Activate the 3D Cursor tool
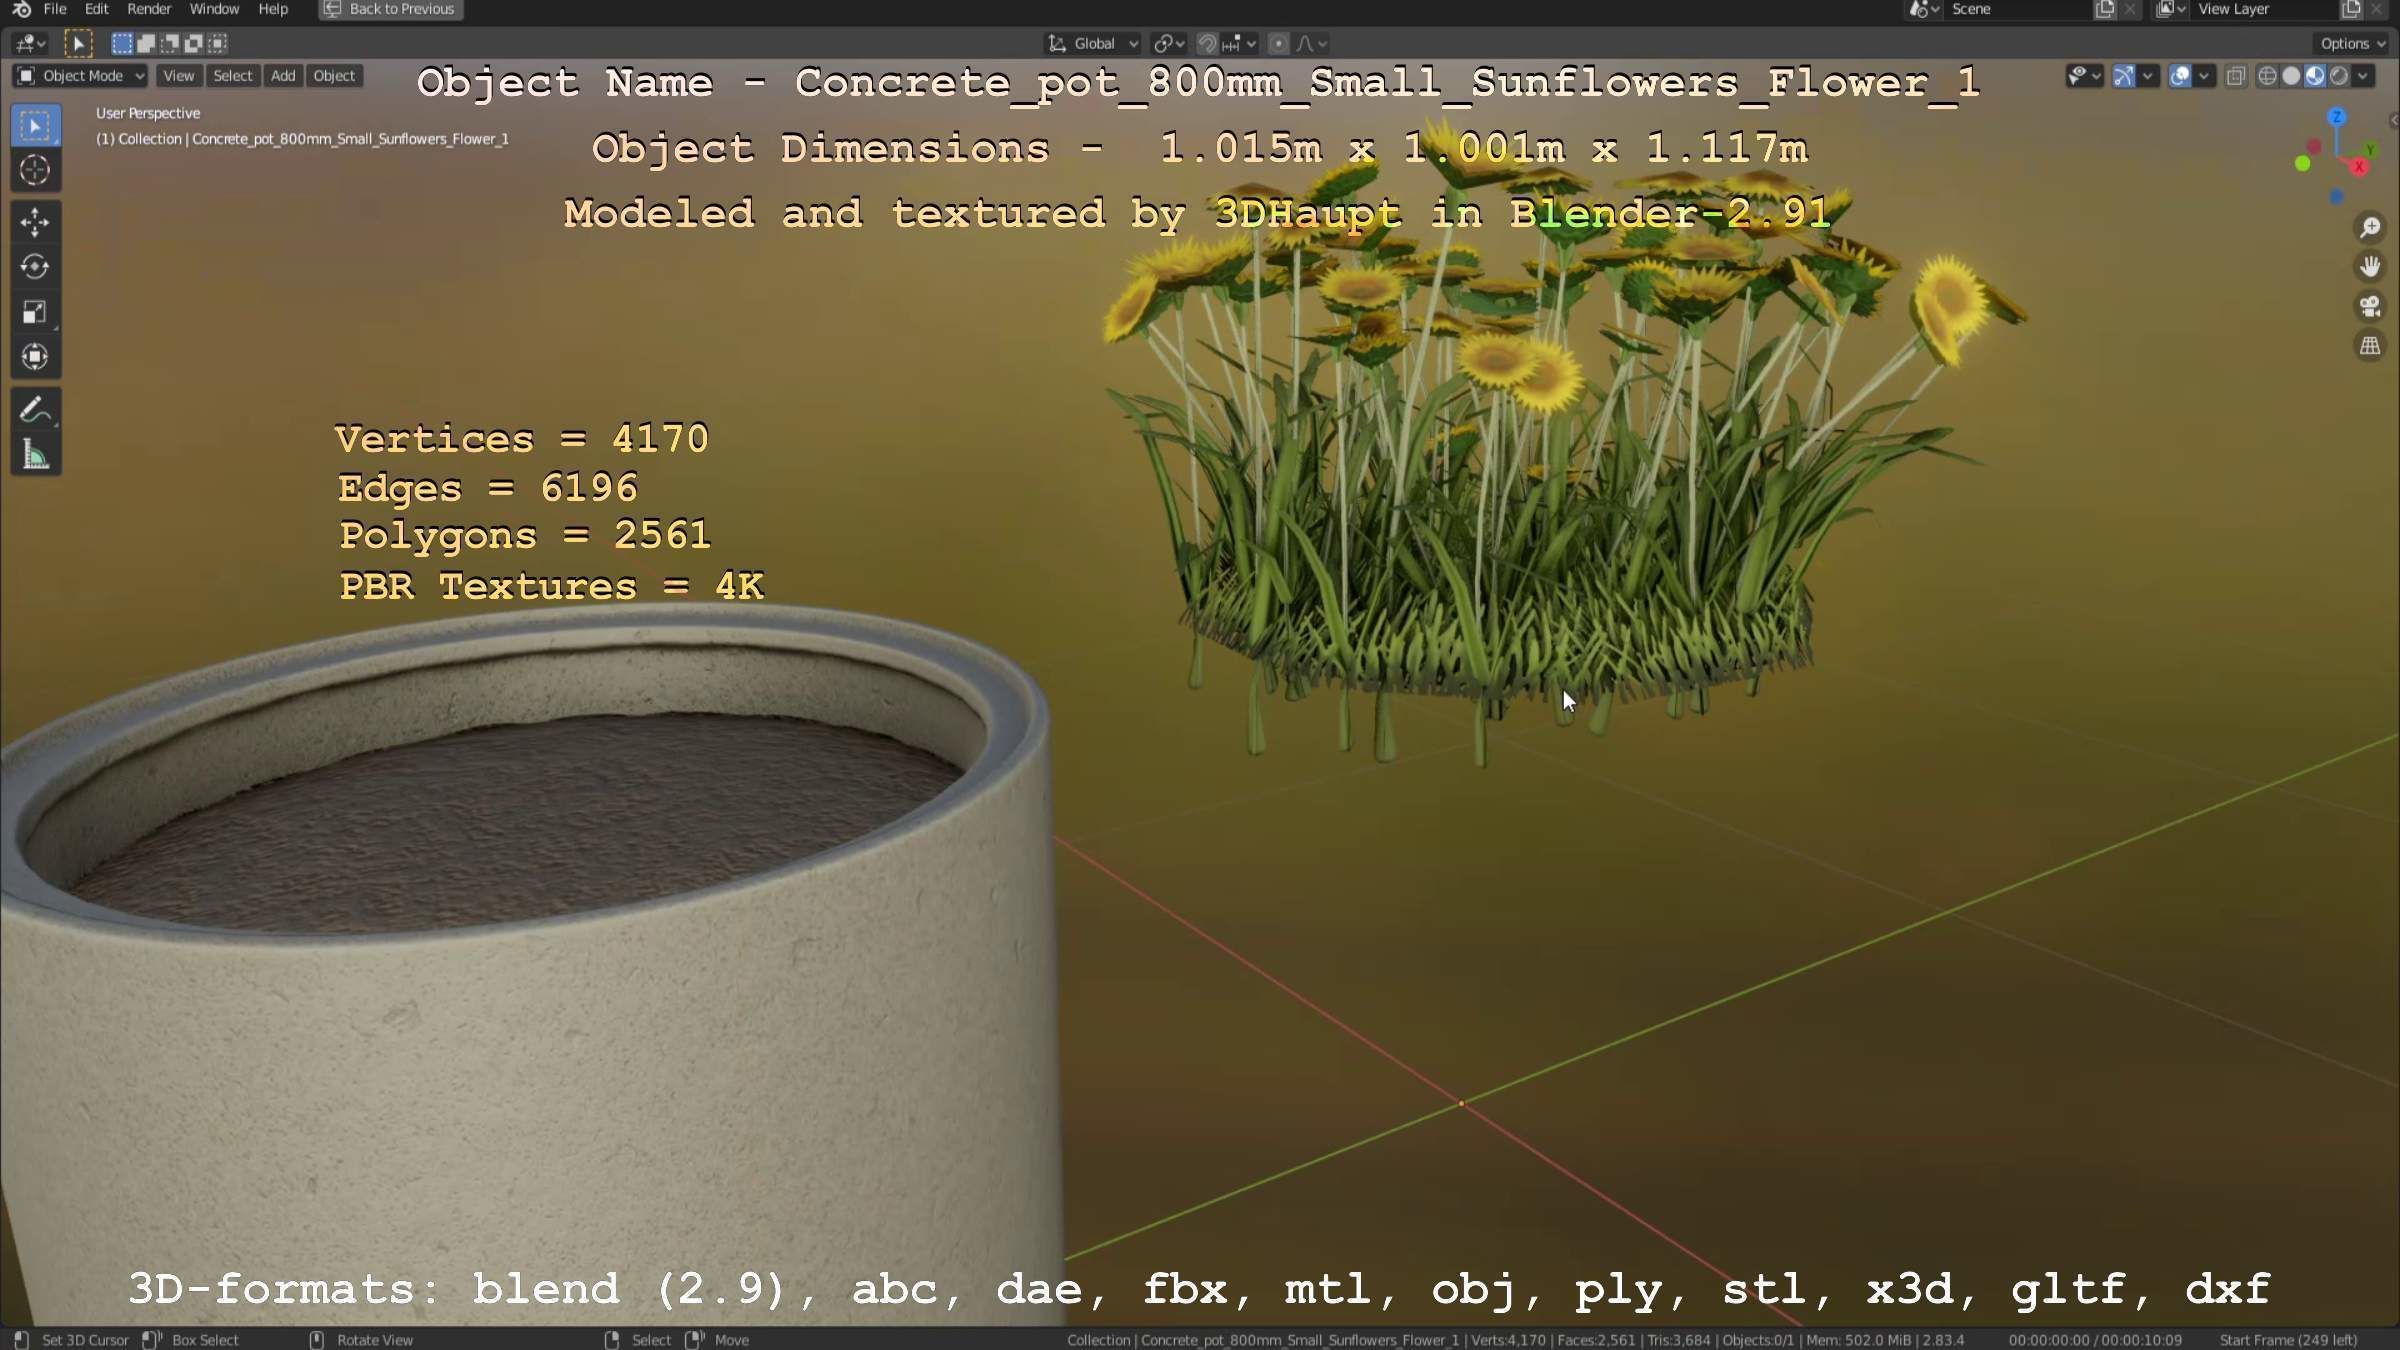The height and width of the screenshot is (1350, 2400). (35, 171)
